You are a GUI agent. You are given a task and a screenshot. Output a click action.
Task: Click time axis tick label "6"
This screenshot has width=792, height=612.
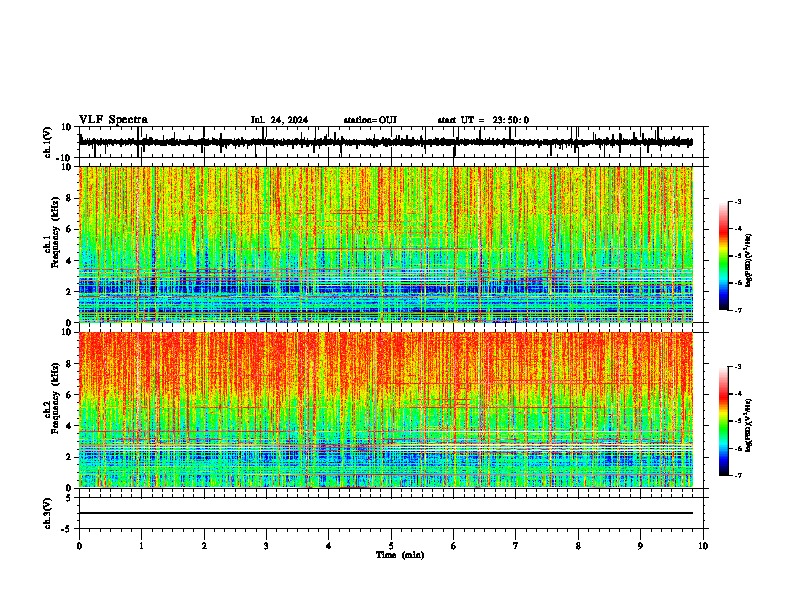(453, 546)
